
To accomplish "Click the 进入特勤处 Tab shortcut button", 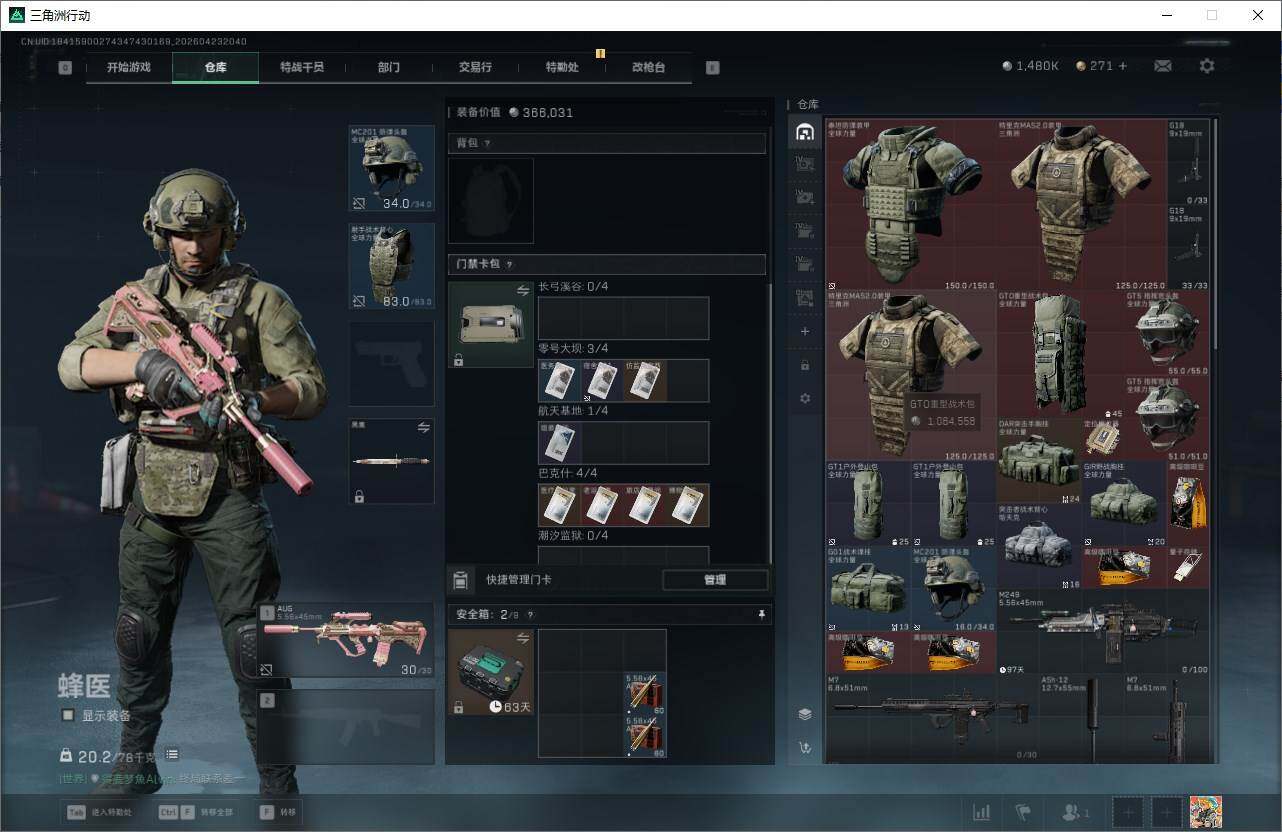I will (x=98, y=812).
